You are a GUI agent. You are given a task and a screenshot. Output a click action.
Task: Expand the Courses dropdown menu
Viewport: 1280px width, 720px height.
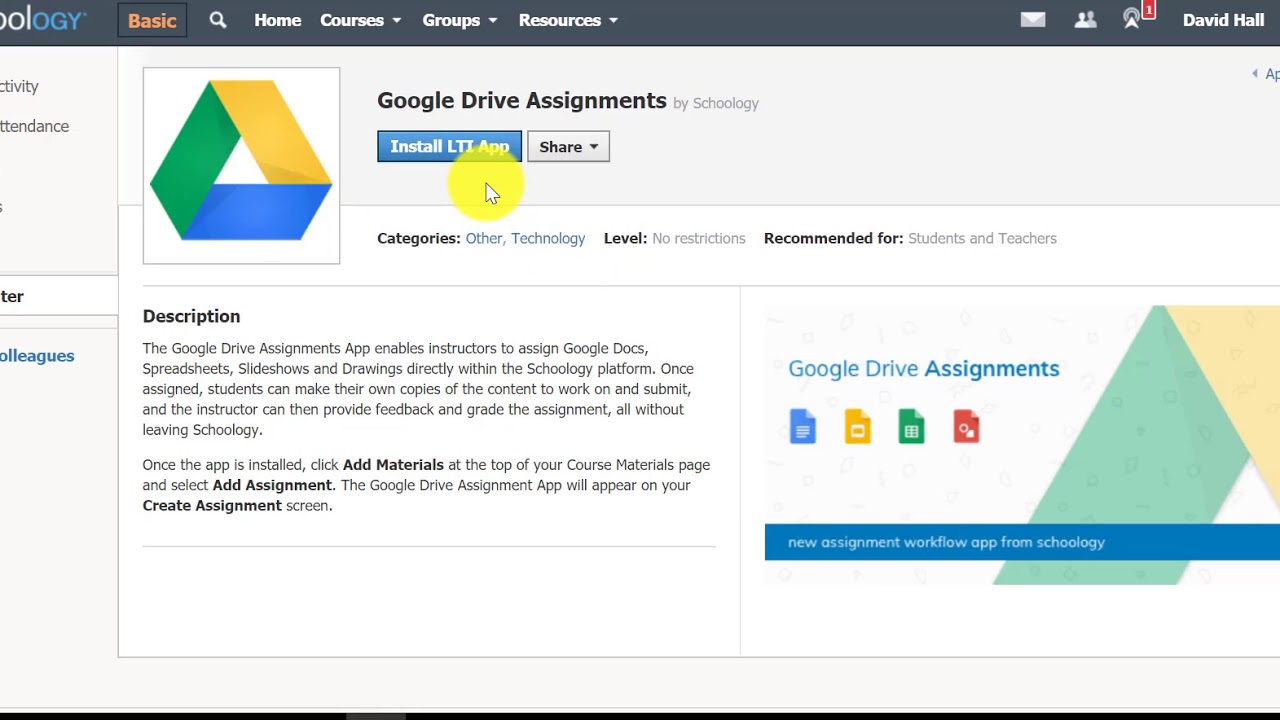[x=360, y=20]
